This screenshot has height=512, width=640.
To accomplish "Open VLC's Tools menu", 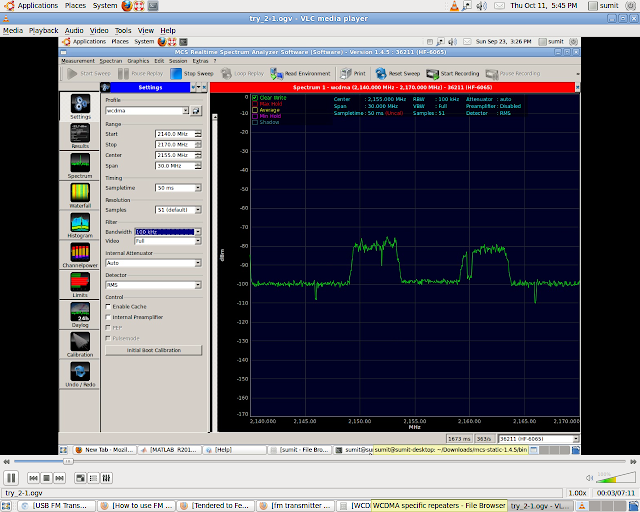I will (123, 30).
